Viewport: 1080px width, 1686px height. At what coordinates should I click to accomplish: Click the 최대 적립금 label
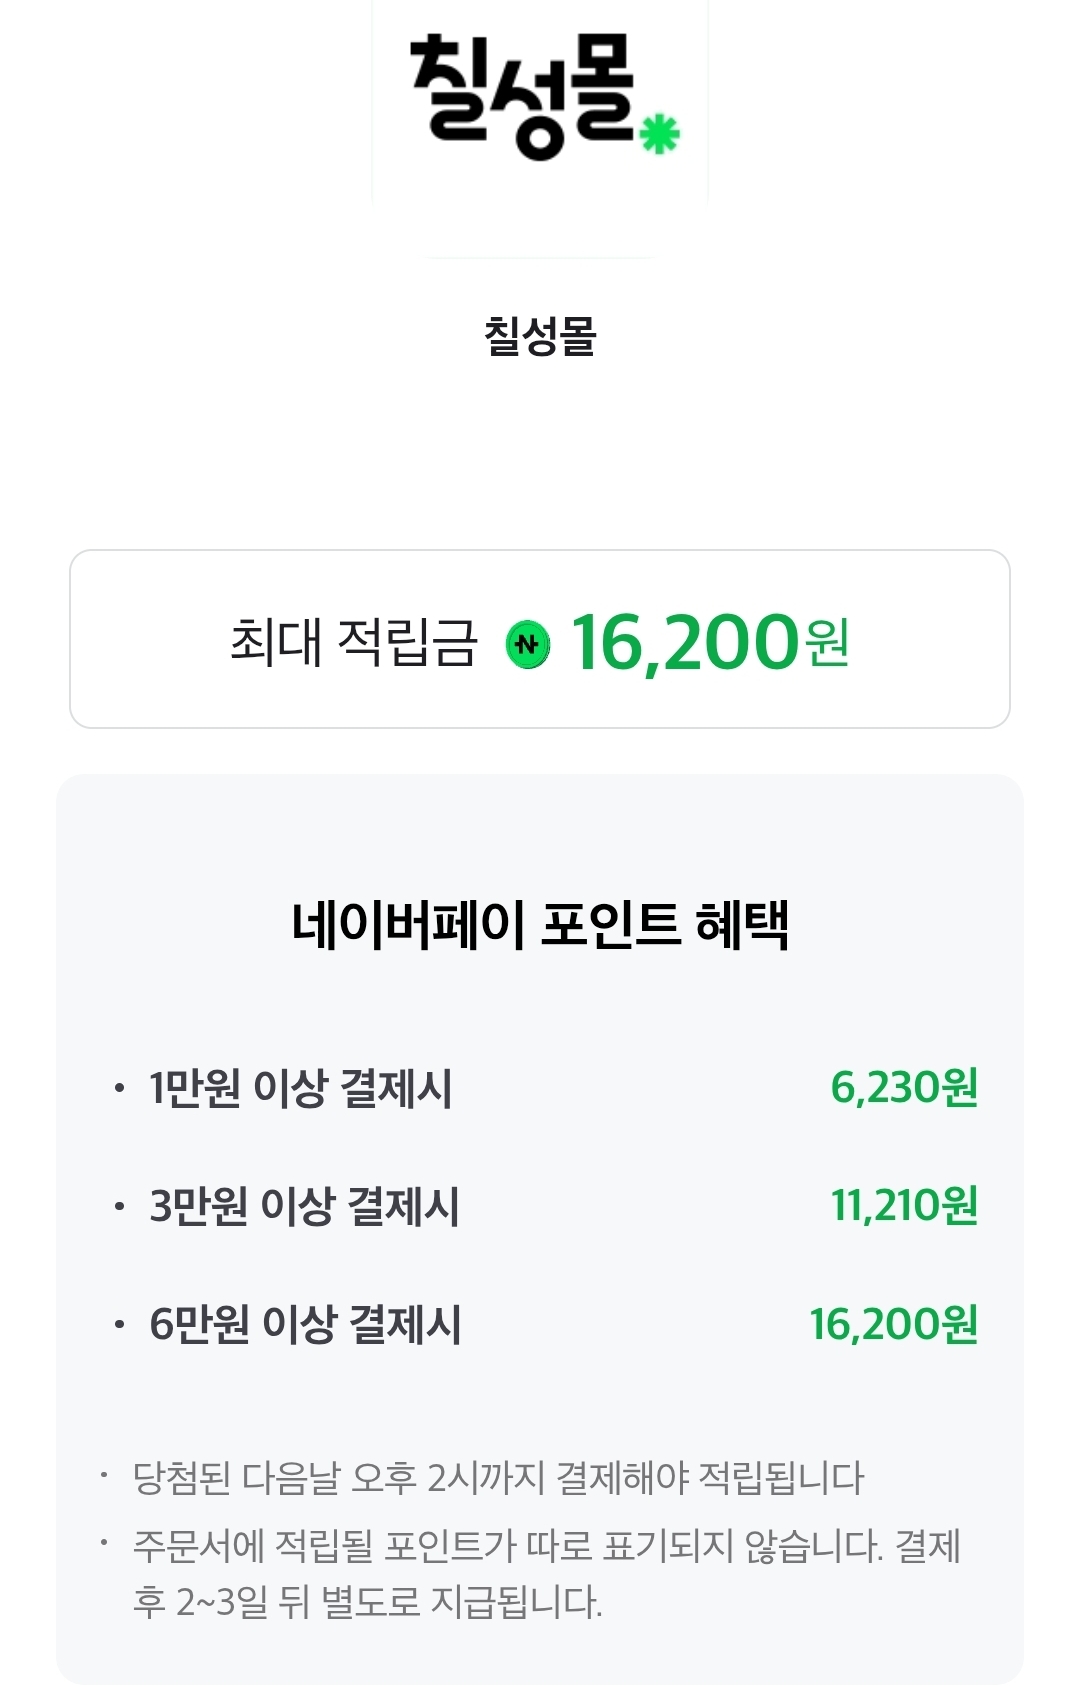(354, 642)
